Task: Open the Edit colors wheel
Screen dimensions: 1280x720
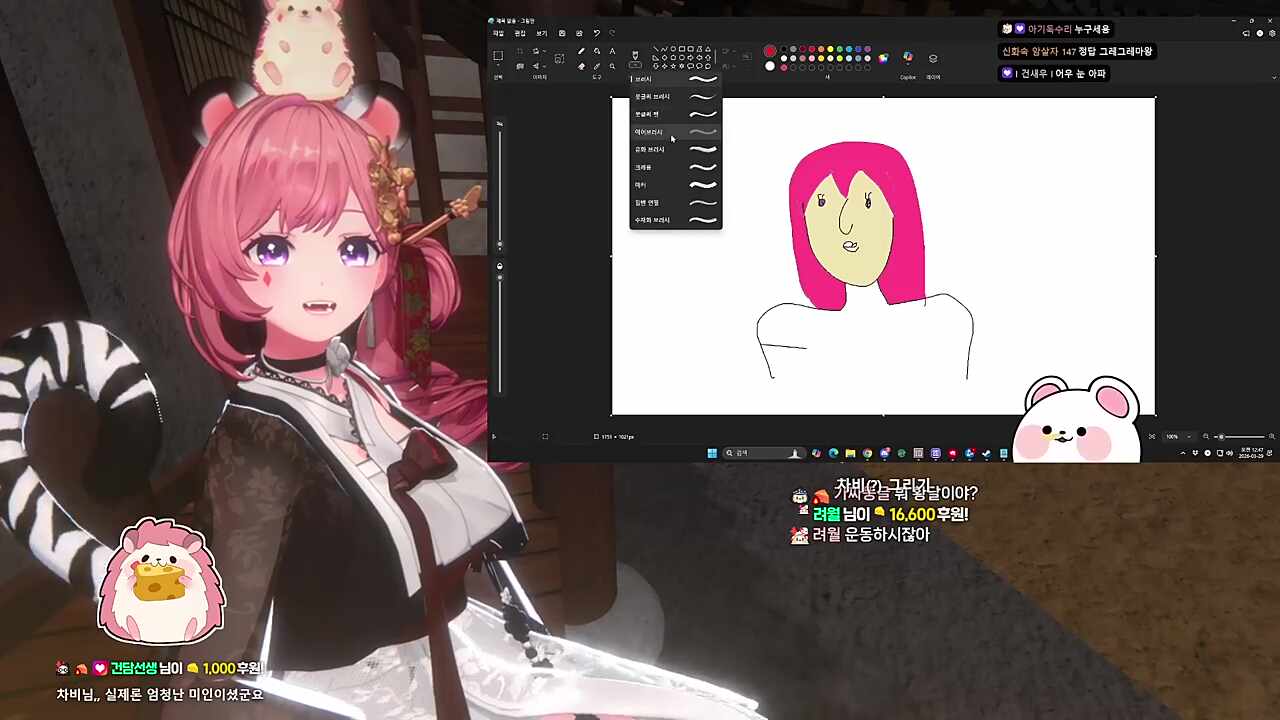Action: [883, 58]
